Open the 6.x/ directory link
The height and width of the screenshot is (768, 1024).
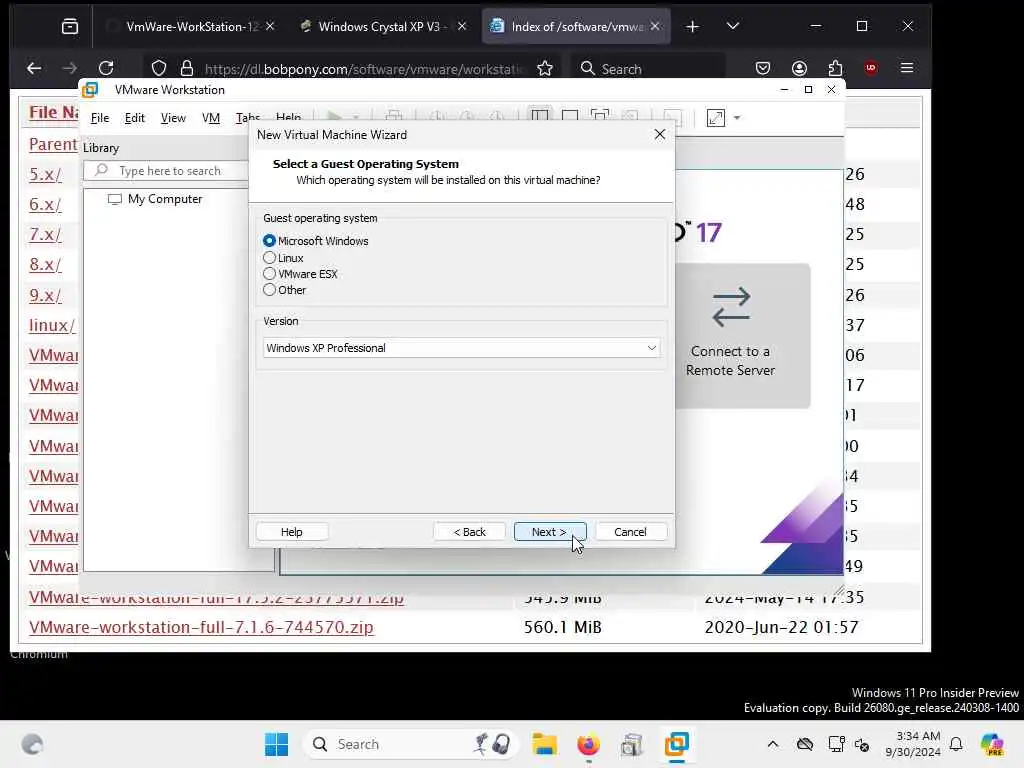tap(45, 204)
